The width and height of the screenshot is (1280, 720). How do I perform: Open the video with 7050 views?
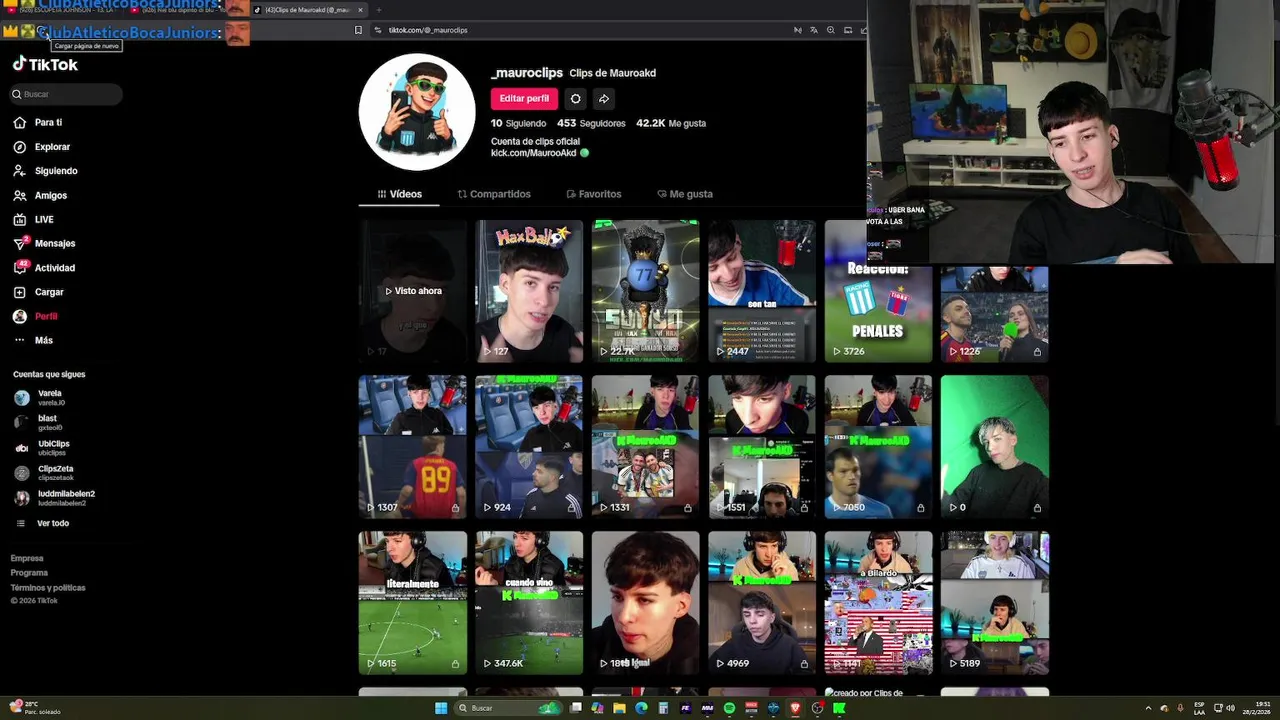pos(878,447)
